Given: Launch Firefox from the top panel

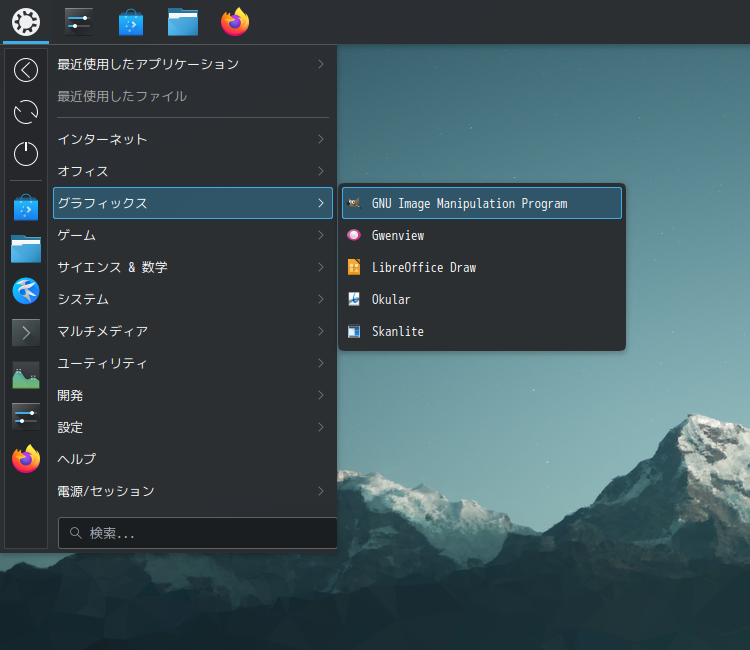Looking at the screenshot, I should [x=235, y=22].
